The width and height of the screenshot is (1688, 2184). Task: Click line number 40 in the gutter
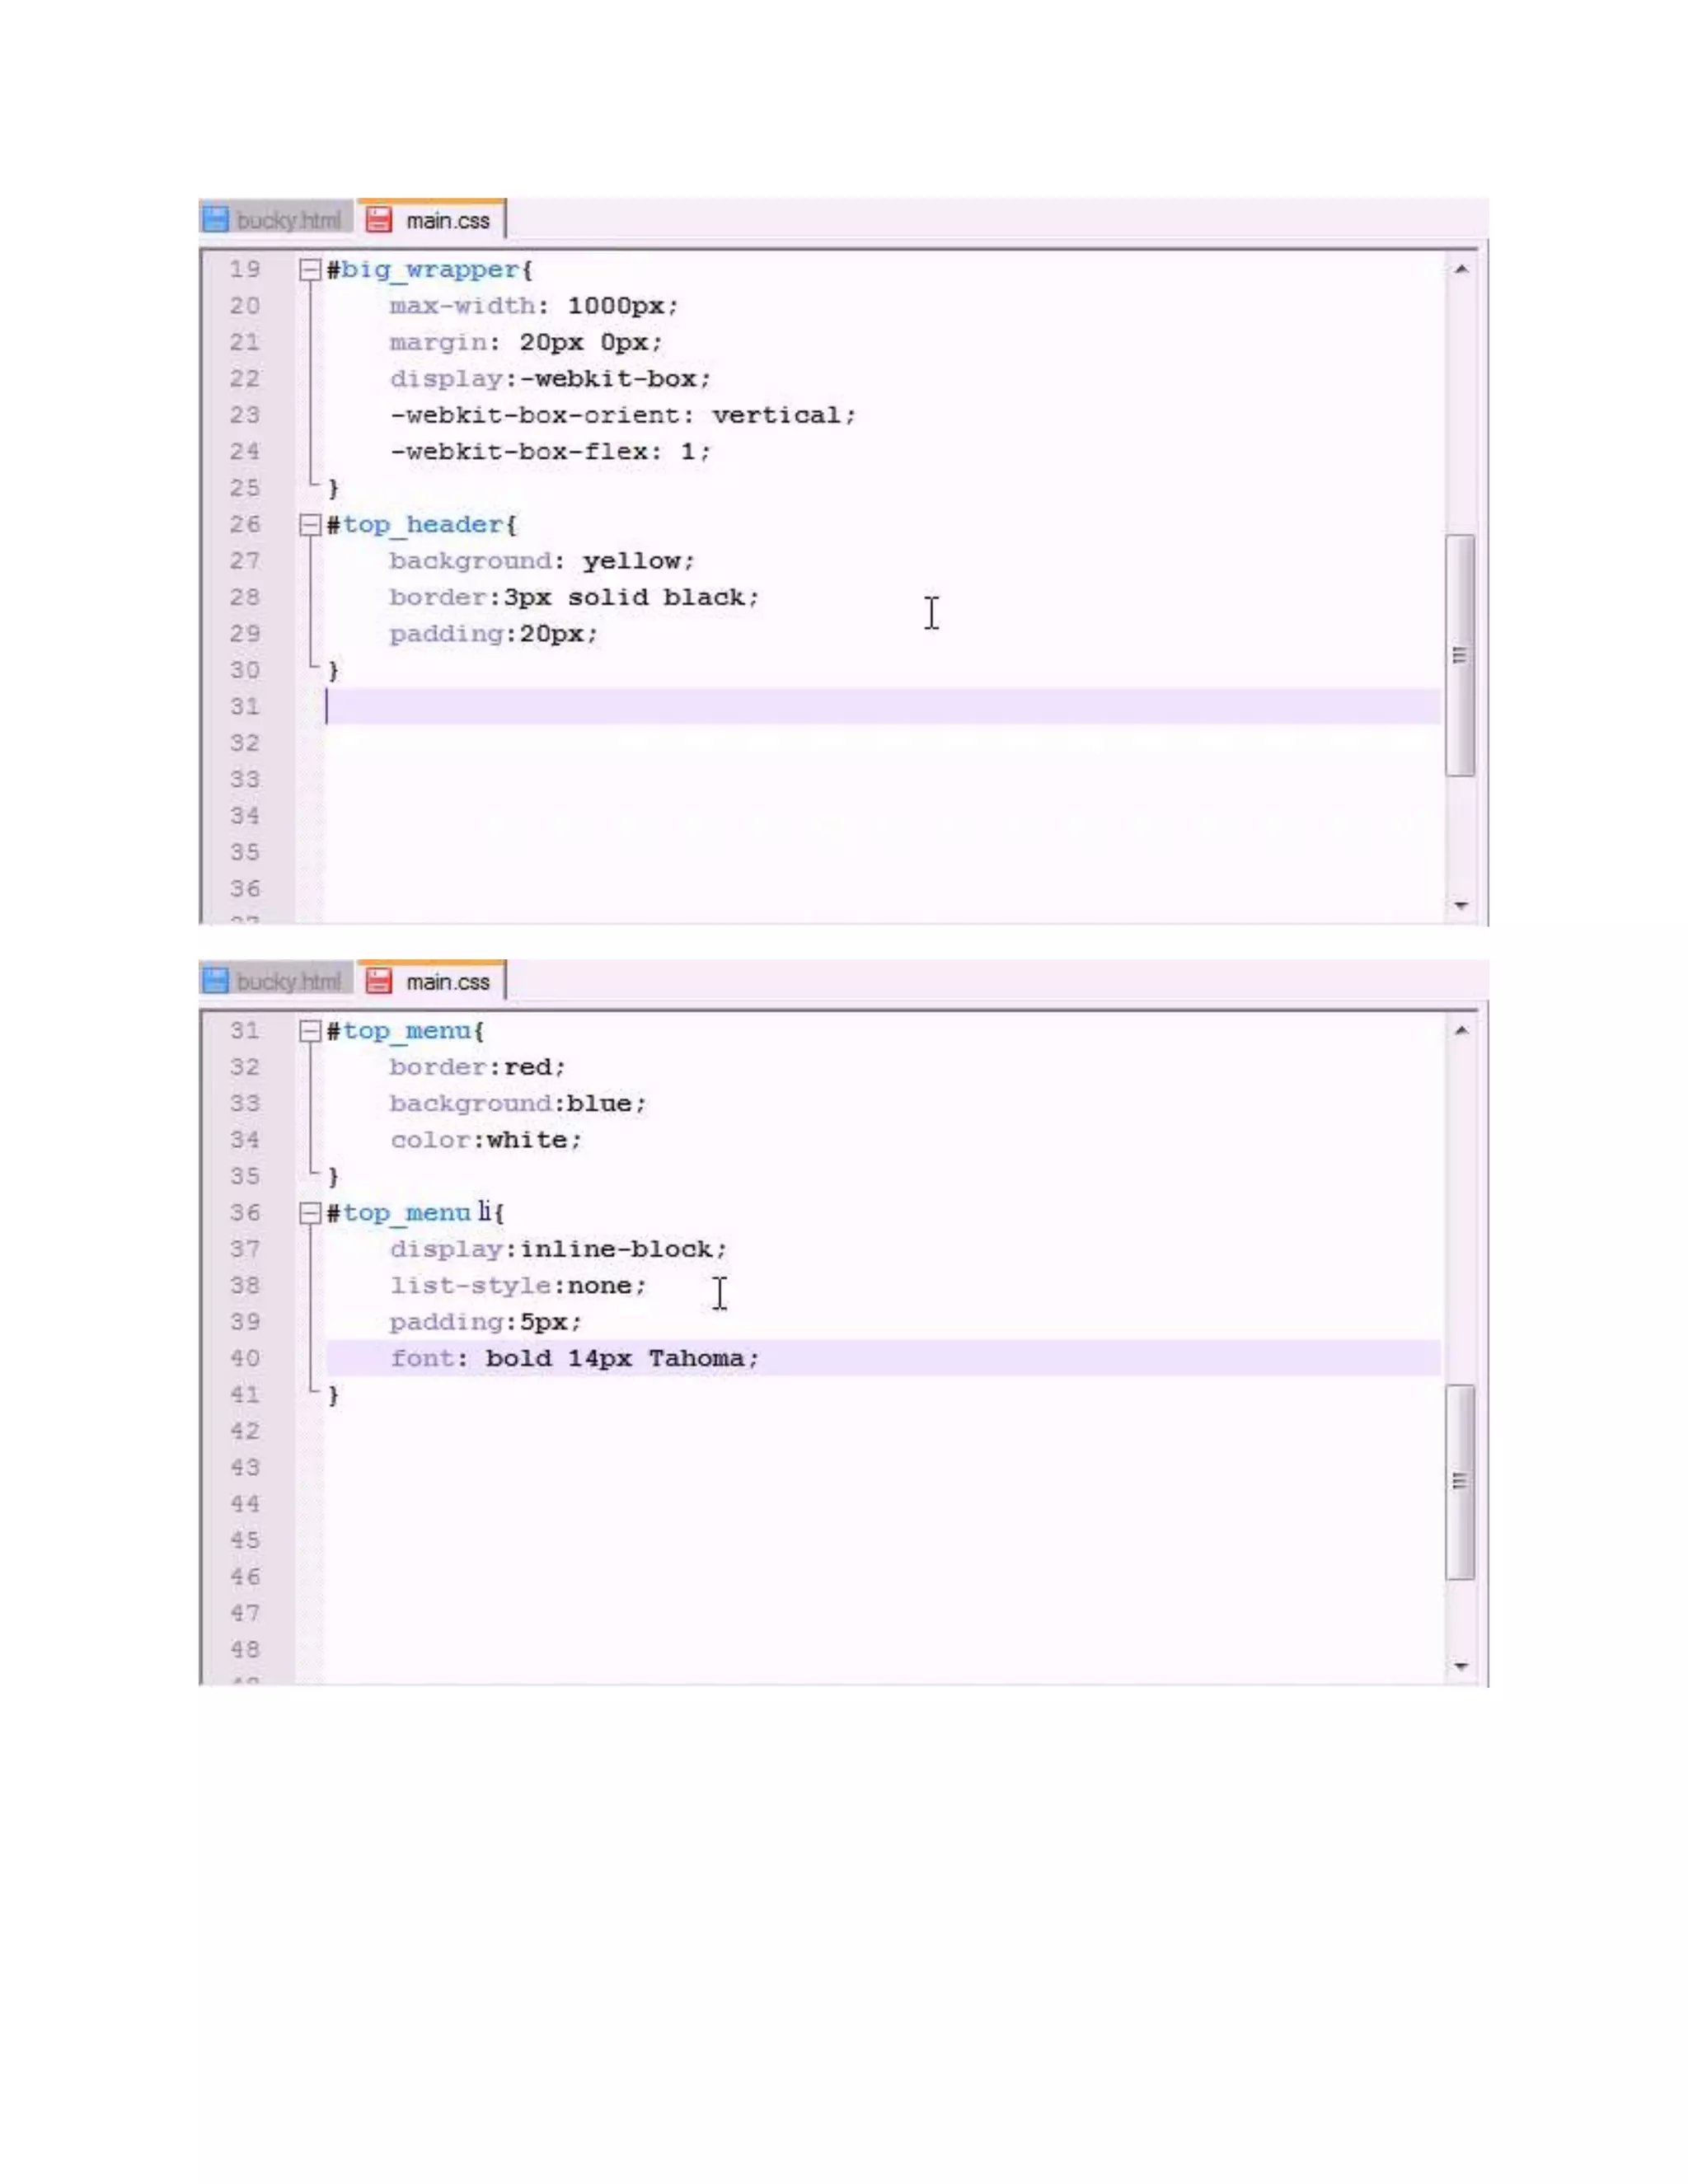[245, 1358]
